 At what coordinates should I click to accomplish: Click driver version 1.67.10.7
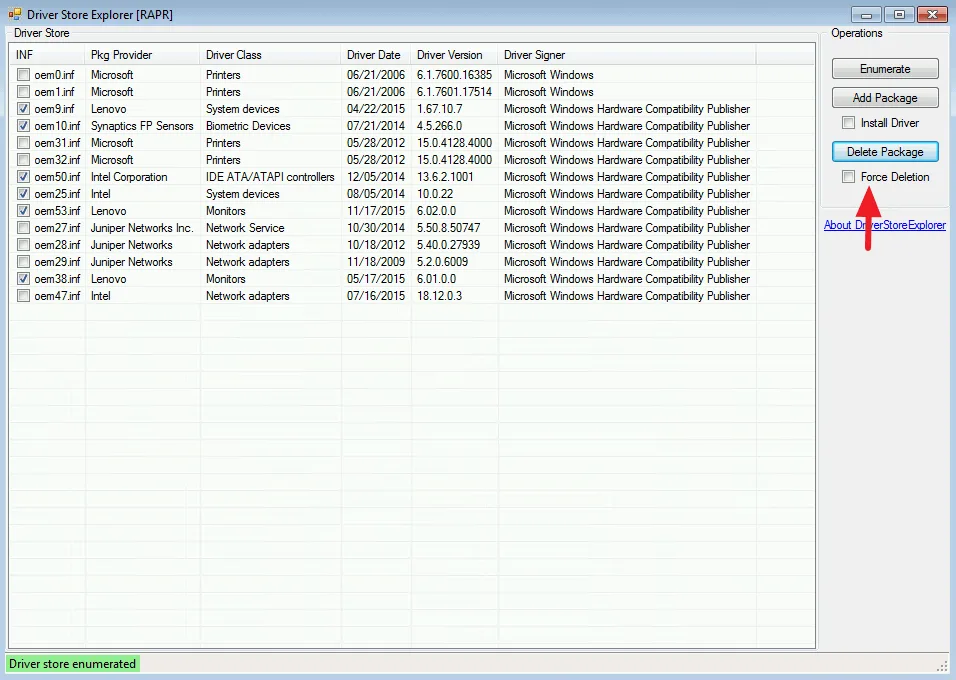pyautogui.click(x=440, y=109)
